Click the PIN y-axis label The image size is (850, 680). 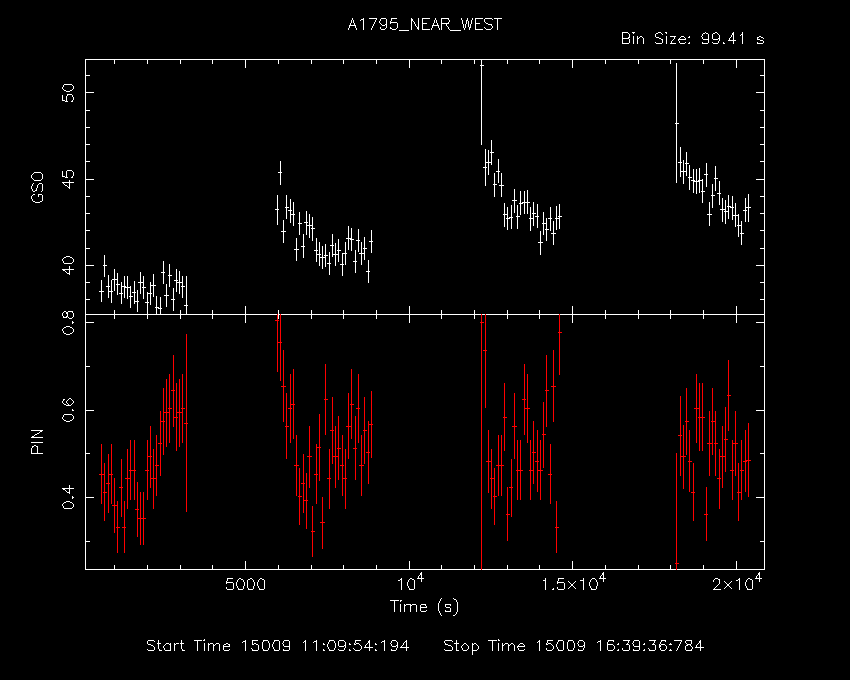(x=37, y=442)
